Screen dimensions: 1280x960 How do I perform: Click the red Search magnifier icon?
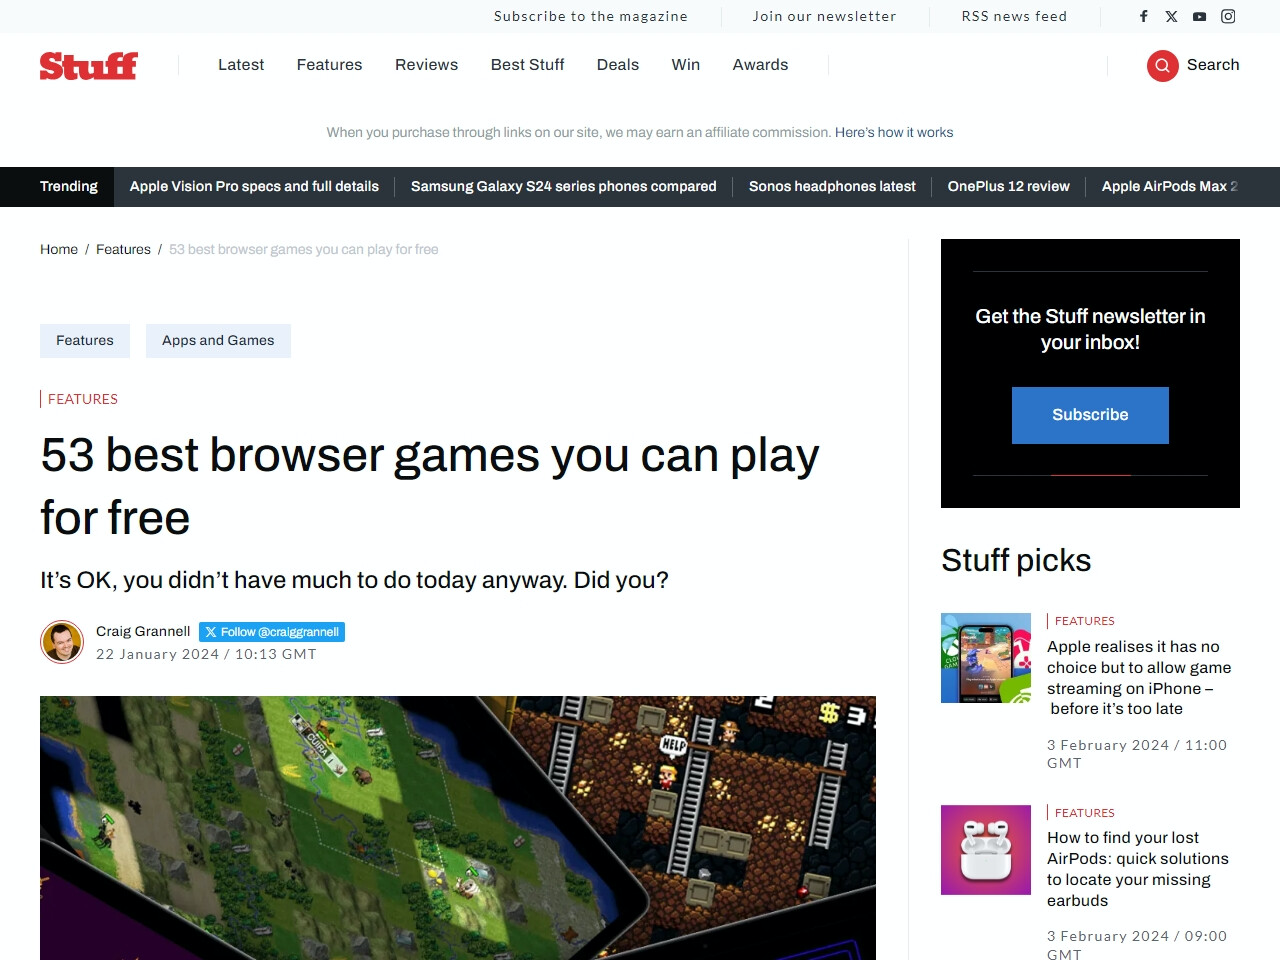click(x=1163, y=66)
